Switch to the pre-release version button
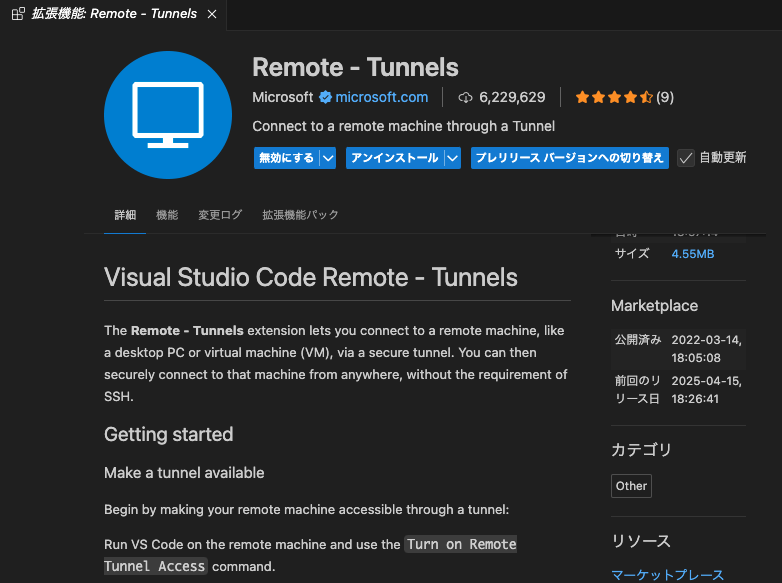782x583 pixels. (570, 158)
